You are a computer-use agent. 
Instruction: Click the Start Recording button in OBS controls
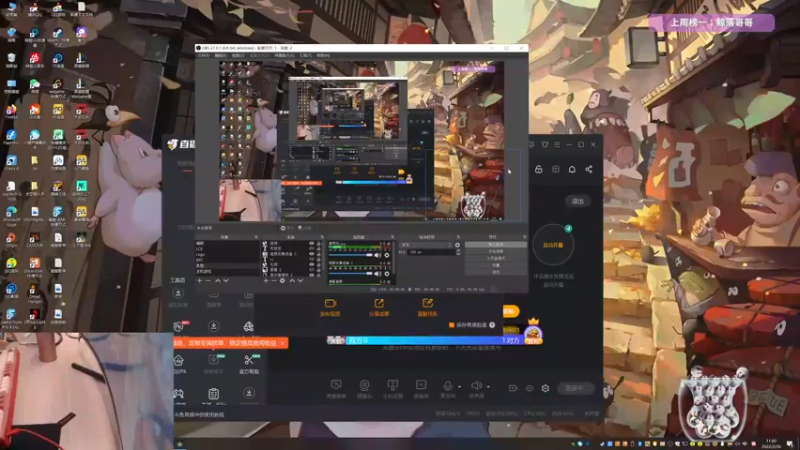click(495, 252)
